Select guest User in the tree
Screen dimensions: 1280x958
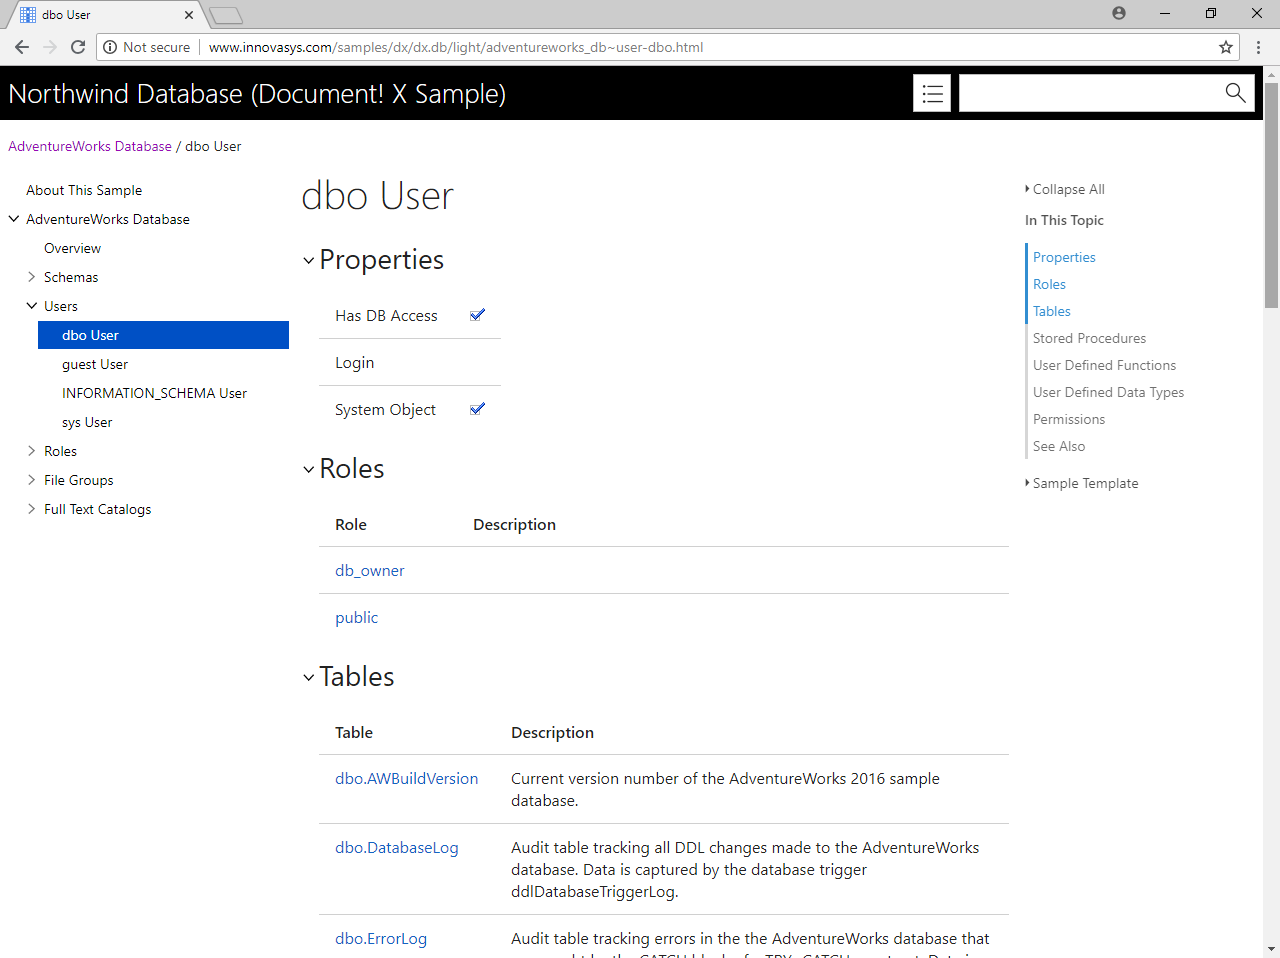tap(95, 364)
